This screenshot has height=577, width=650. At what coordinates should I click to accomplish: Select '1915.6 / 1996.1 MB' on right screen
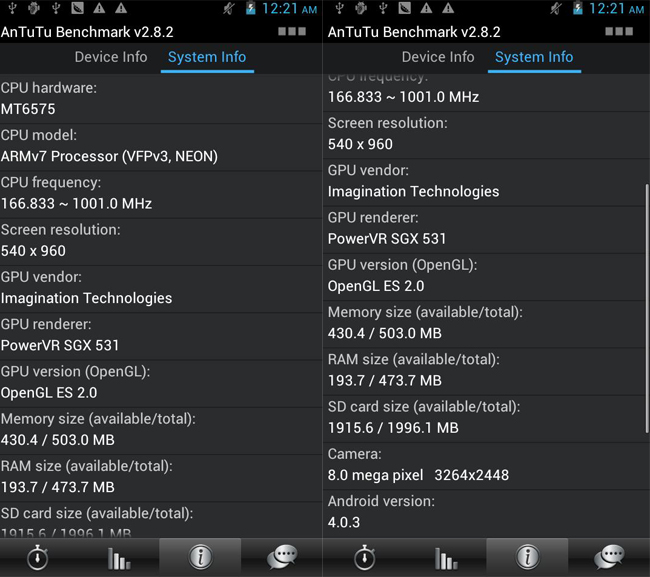point(393,428)
